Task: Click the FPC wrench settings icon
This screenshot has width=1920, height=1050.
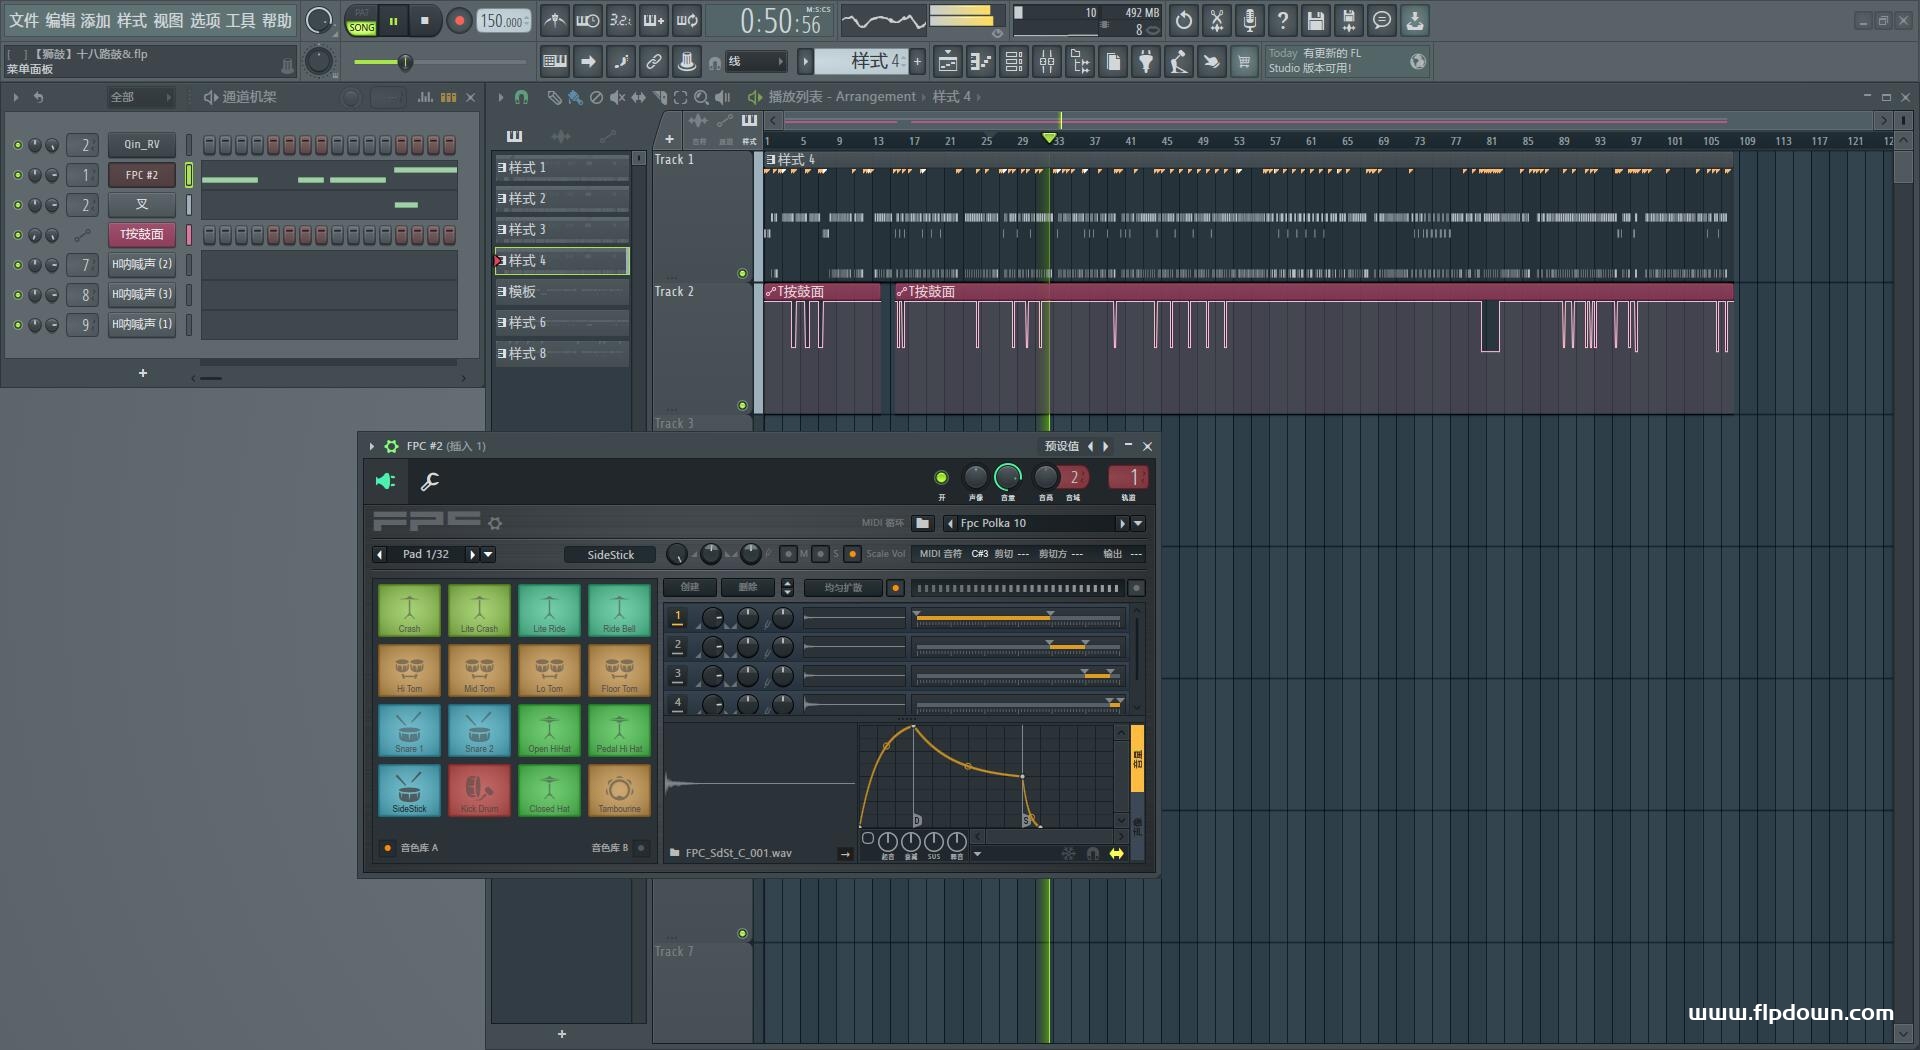Action: tap(430, 482)
